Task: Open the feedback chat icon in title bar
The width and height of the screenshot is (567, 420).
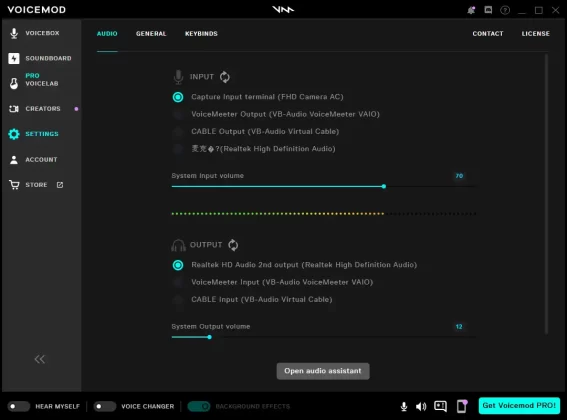Action: pyautogui.click(x=488, y=10)
